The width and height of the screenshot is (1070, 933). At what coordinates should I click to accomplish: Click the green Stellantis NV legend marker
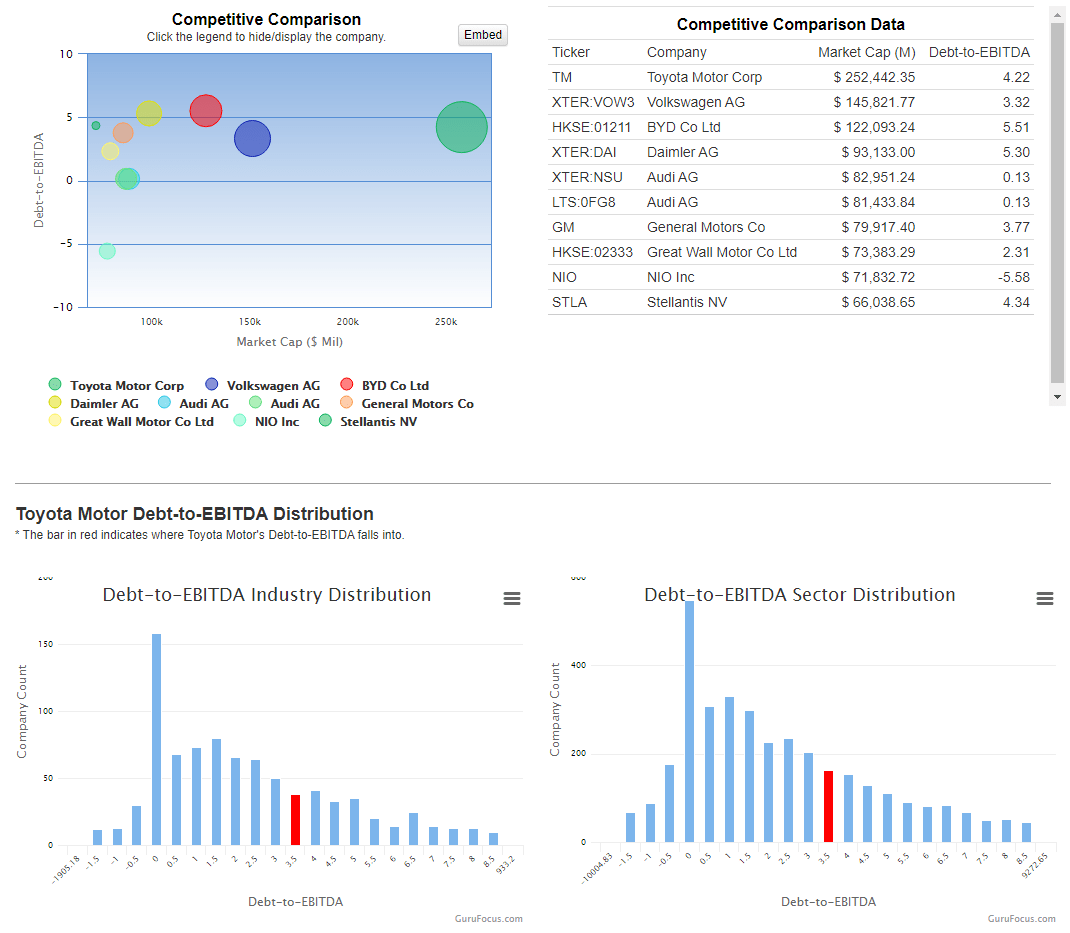[324, 421]
